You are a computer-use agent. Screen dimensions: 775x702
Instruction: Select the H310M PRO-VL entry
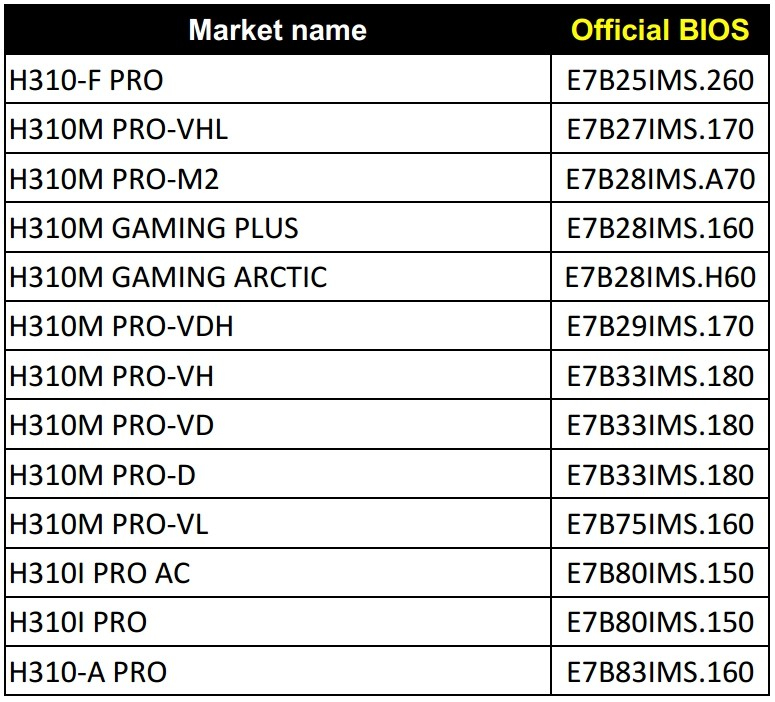tap(109, 524)
